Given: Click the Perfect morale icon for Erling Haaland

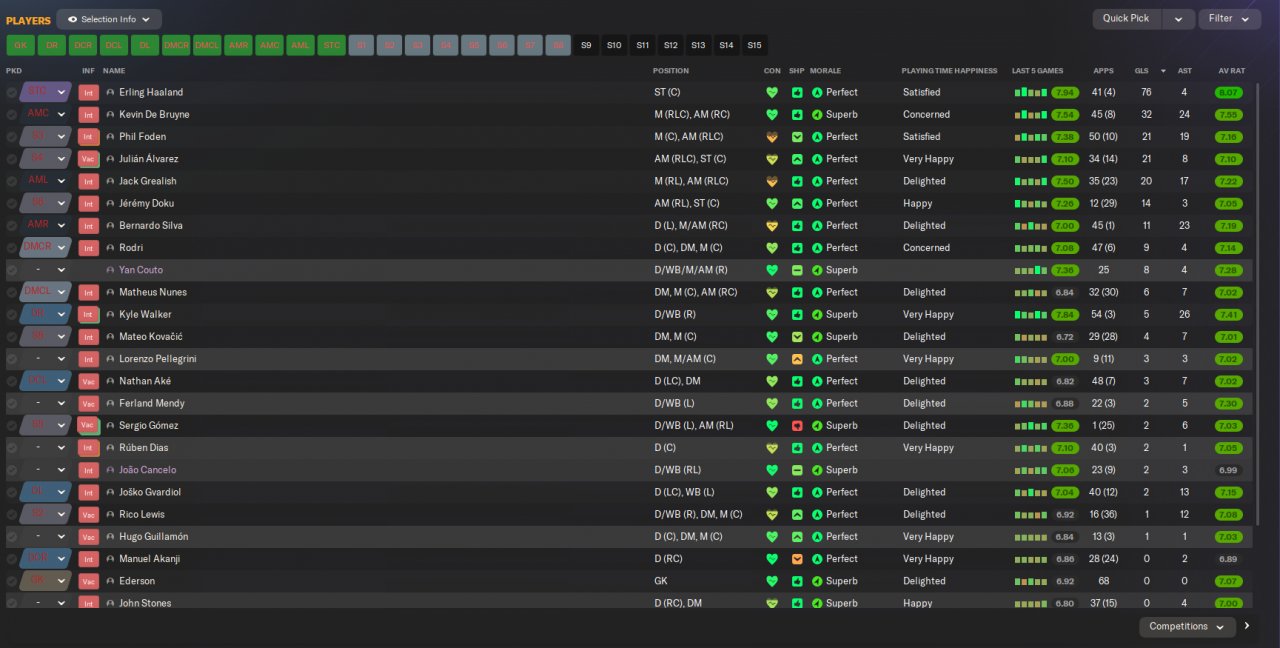Looking at the screenshot, I should [x=817, y=92].
